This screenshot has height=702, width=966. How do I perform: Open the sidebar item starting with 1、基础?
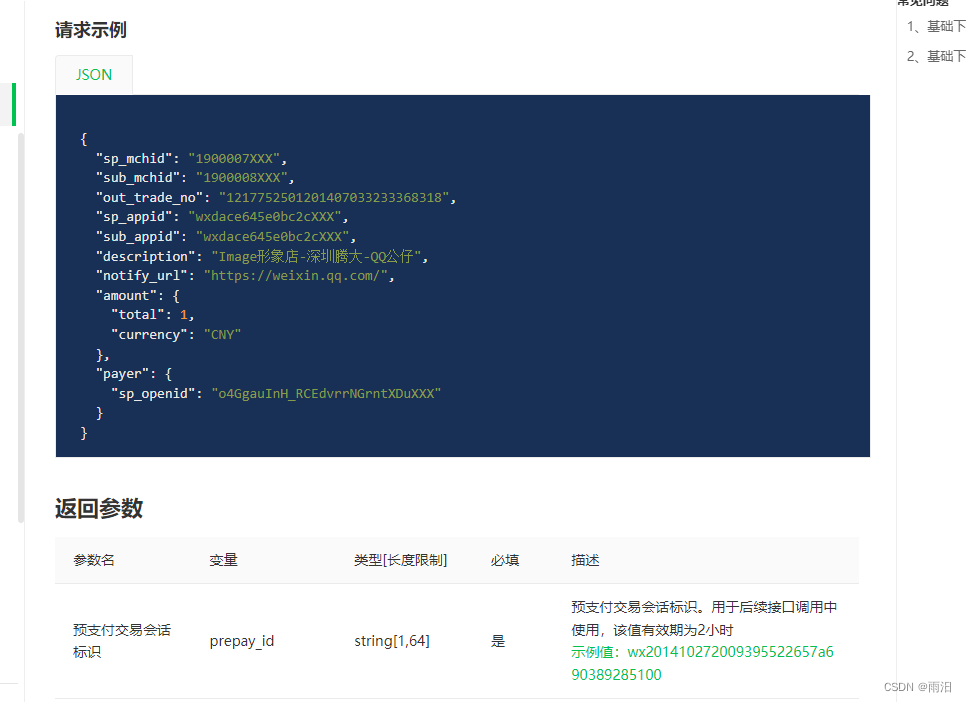click(936, 26)
